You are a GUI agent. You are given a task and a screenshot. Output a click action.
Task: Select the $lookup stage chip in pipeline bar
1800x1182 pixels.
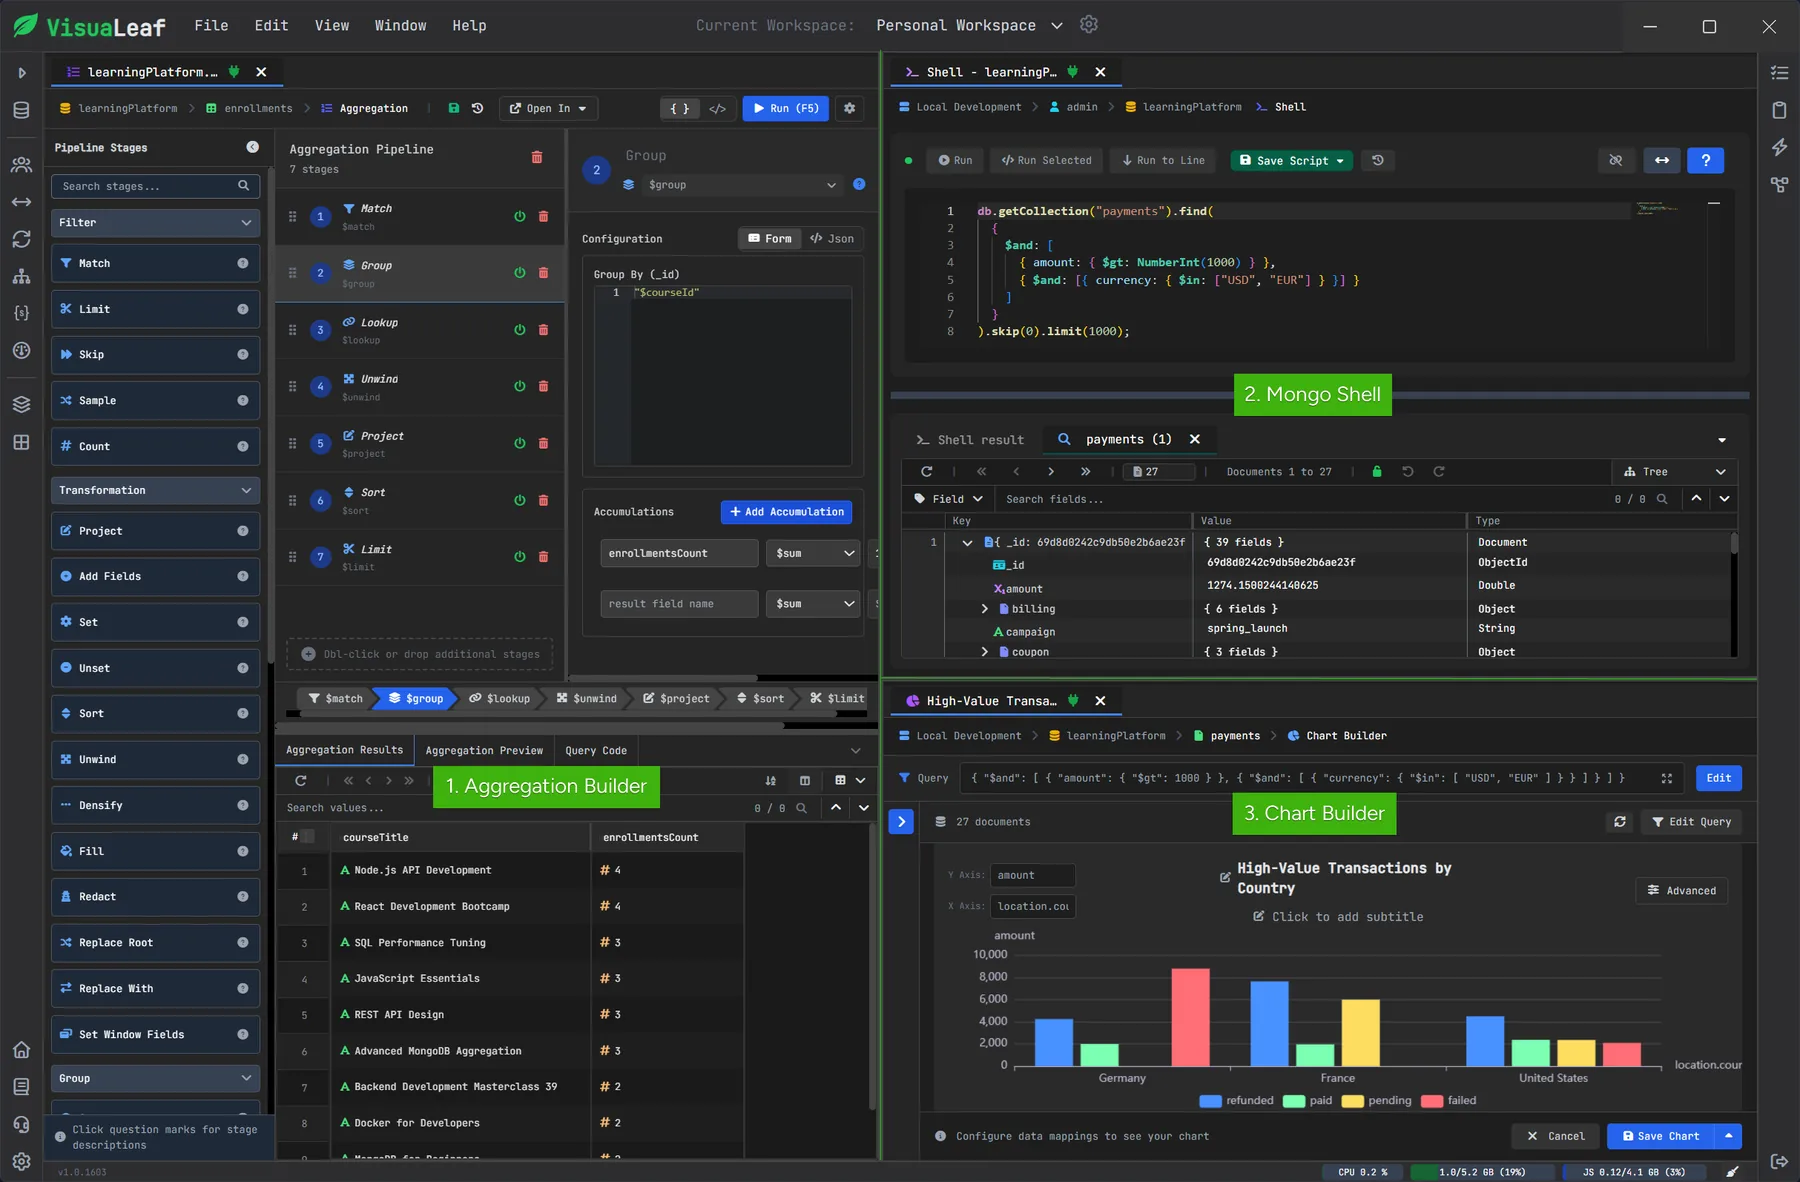click(x=500, y=698)
